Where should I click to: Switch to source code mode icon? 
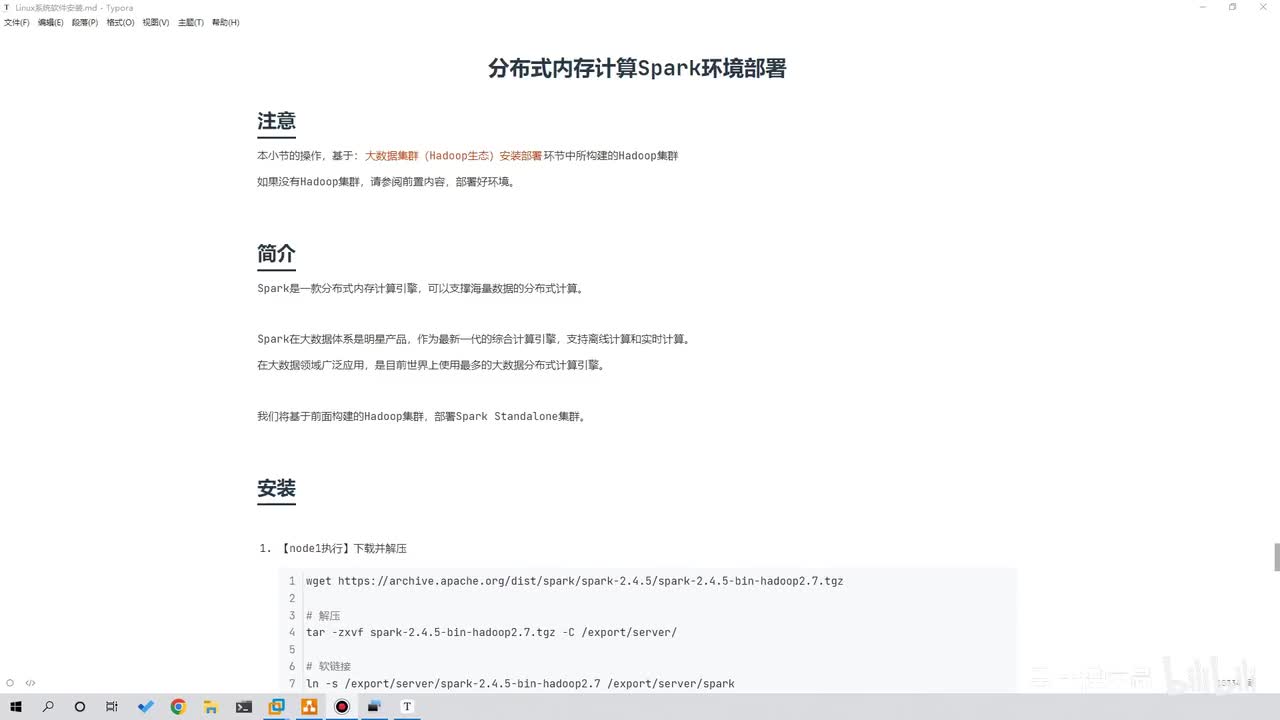tap(31, 683)
